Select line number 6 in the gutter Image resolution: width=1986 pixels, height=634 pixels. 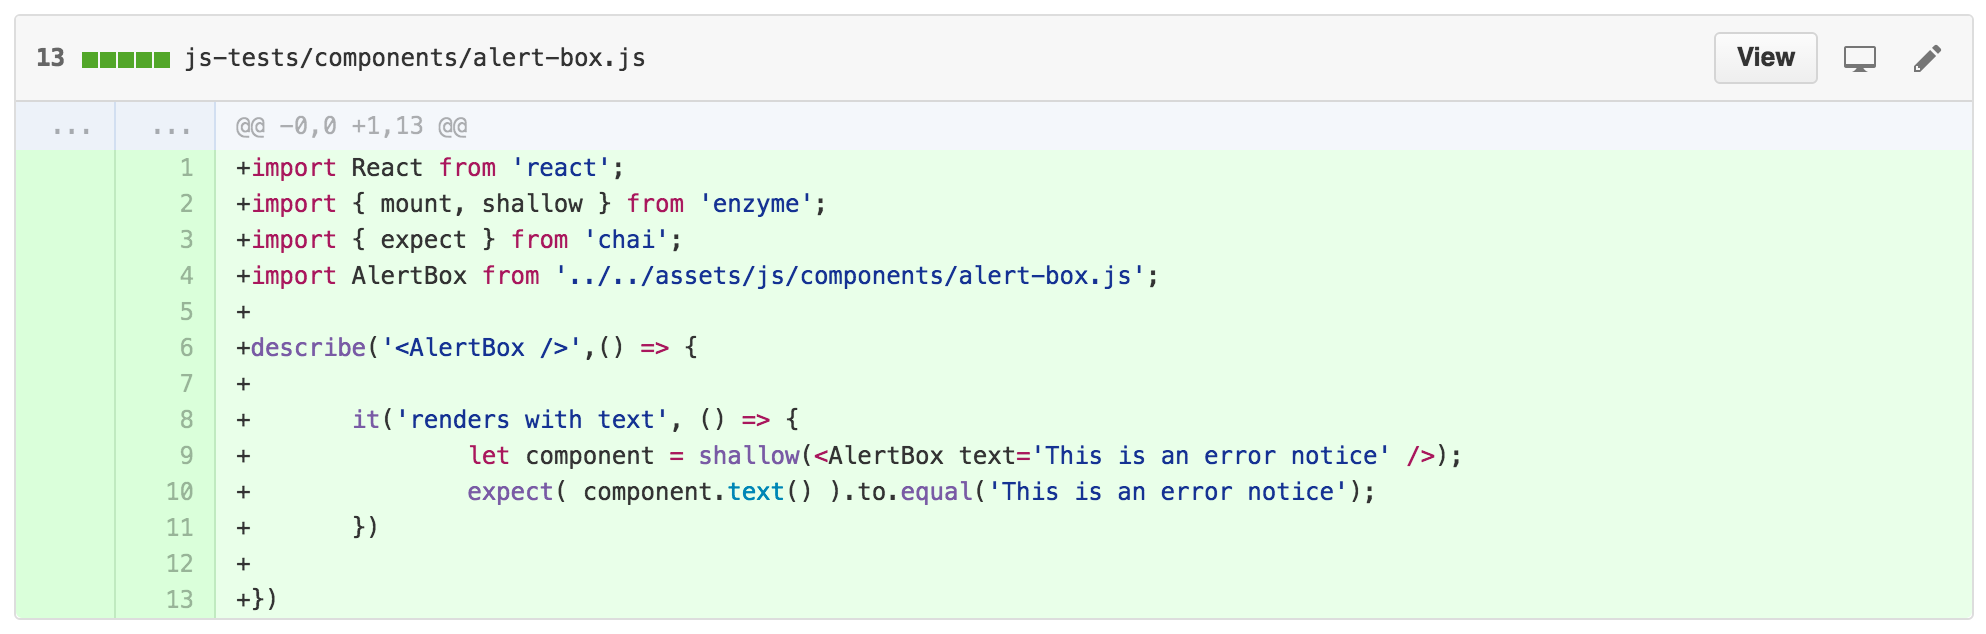point(186,348)
